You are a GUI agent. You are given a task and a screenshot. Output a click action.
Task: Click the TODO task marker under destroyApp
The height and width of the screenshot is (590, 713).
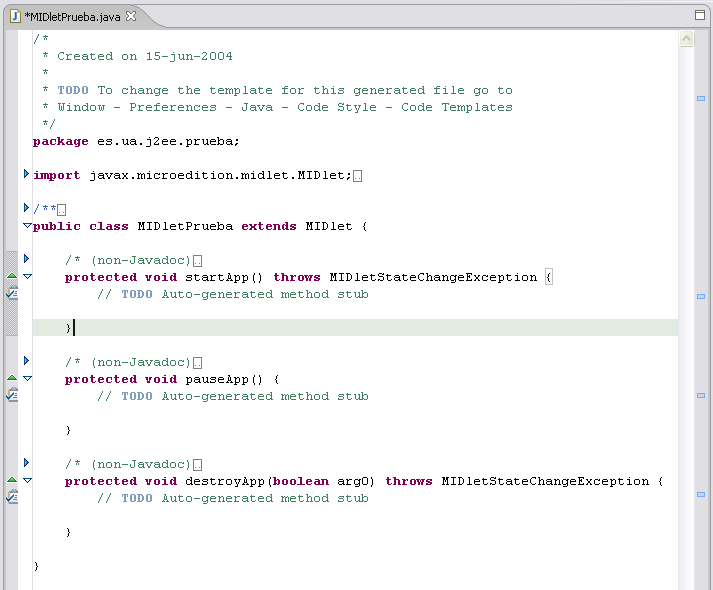[12, 497]
